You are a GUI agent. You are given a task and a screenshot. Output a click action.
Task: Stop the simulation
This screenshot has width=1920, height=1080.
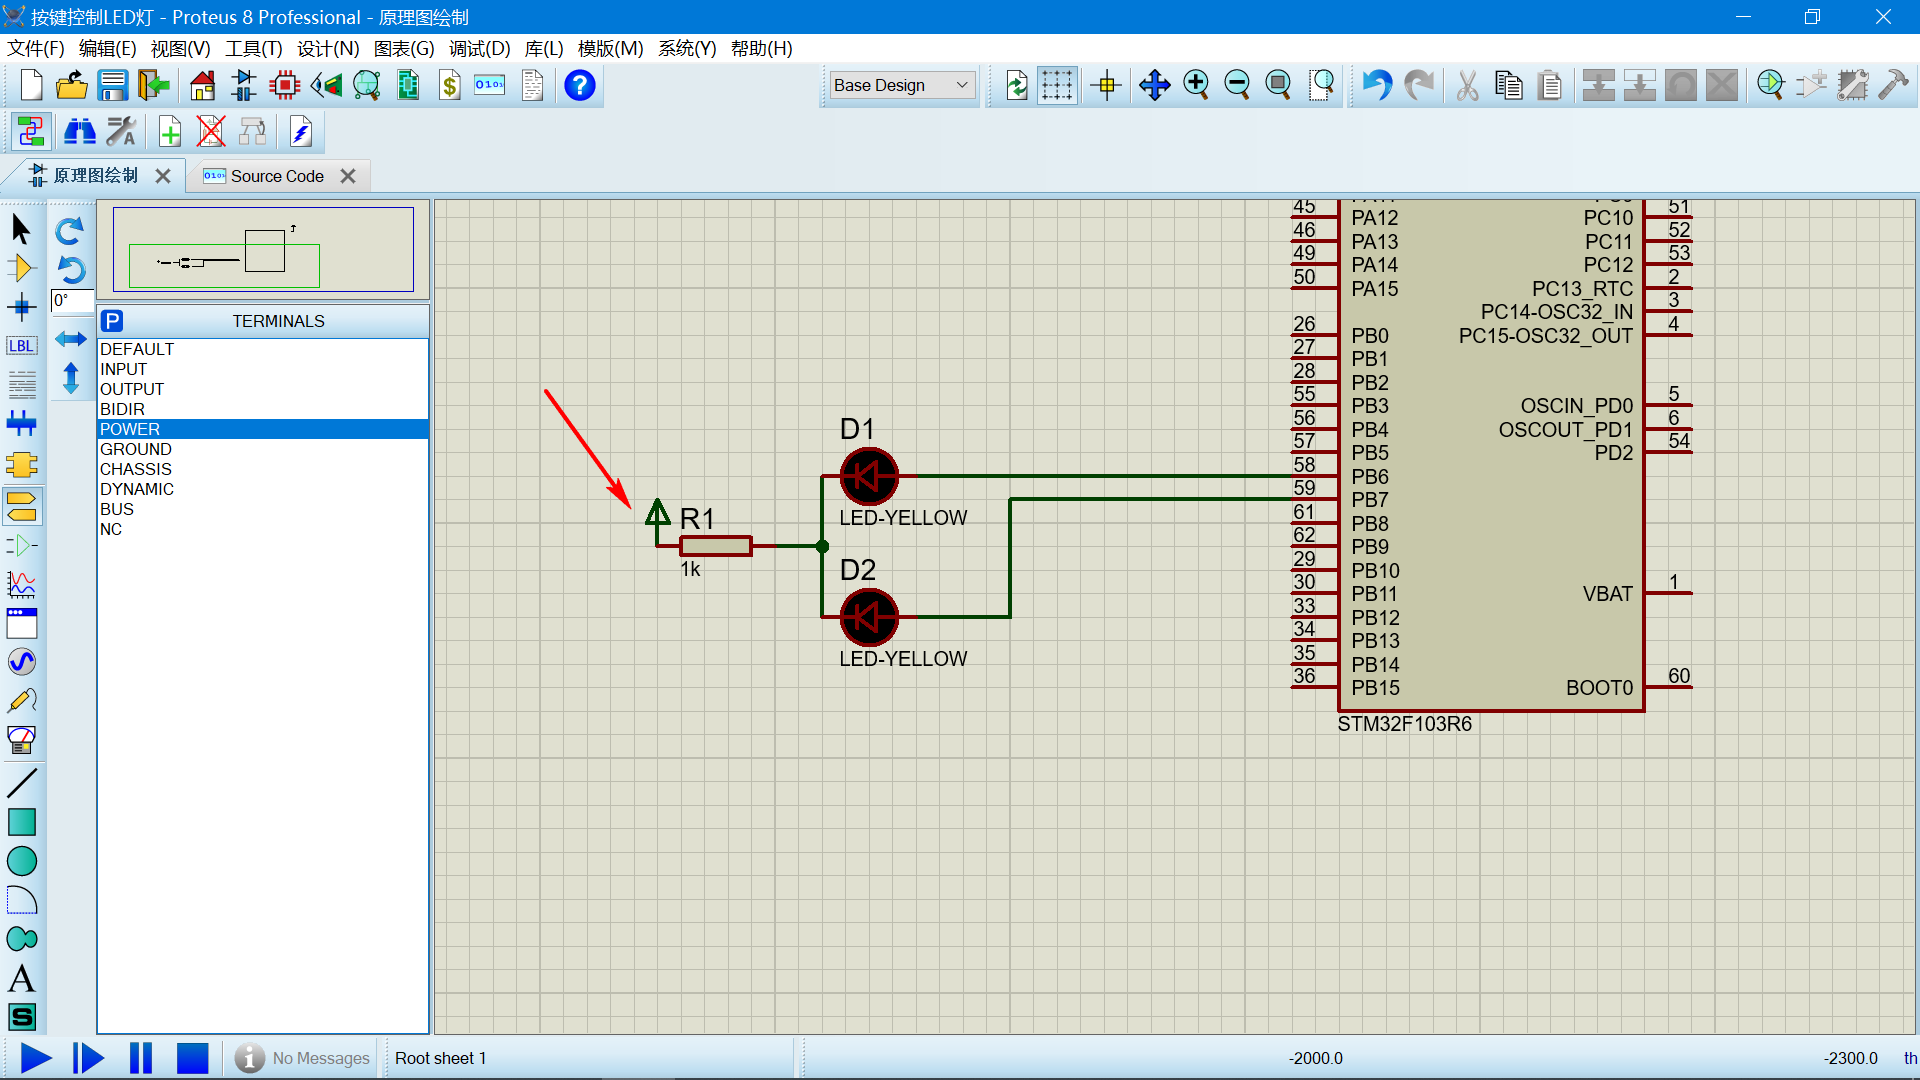click(x=192, y=1058)
